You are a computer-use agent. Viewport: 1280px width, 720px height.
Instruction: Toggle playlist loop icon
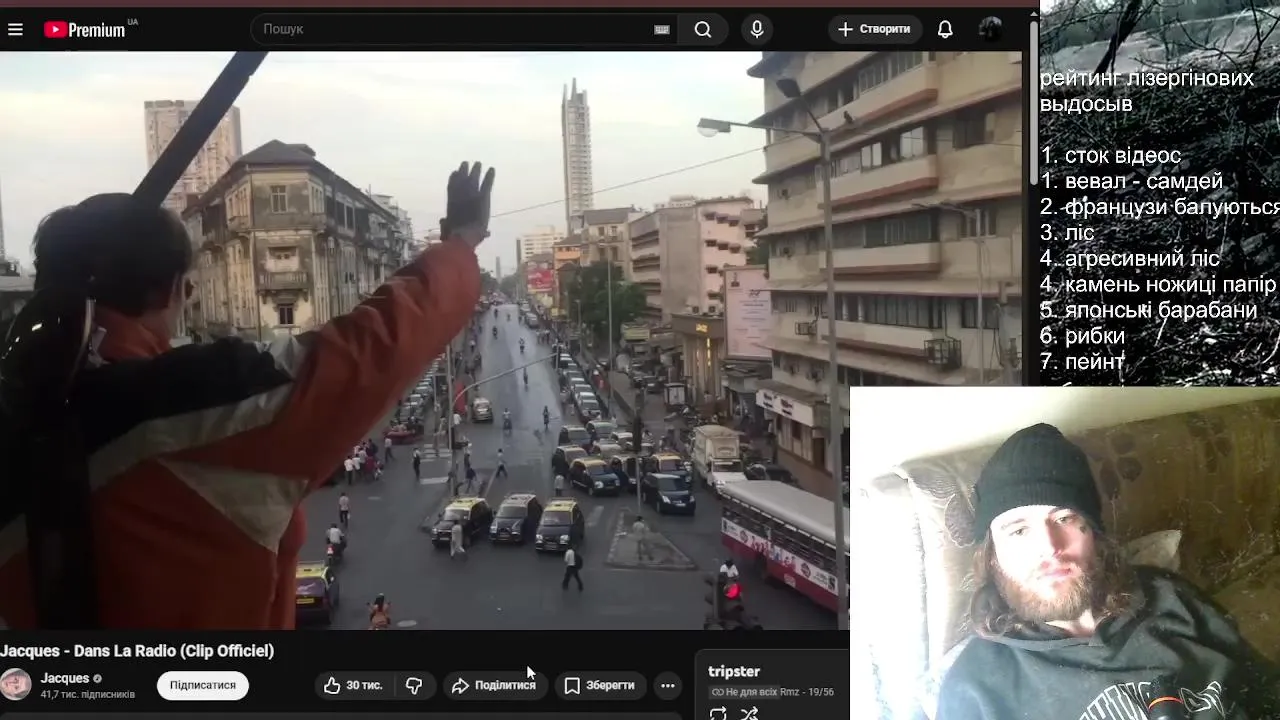tap(718, 713)
